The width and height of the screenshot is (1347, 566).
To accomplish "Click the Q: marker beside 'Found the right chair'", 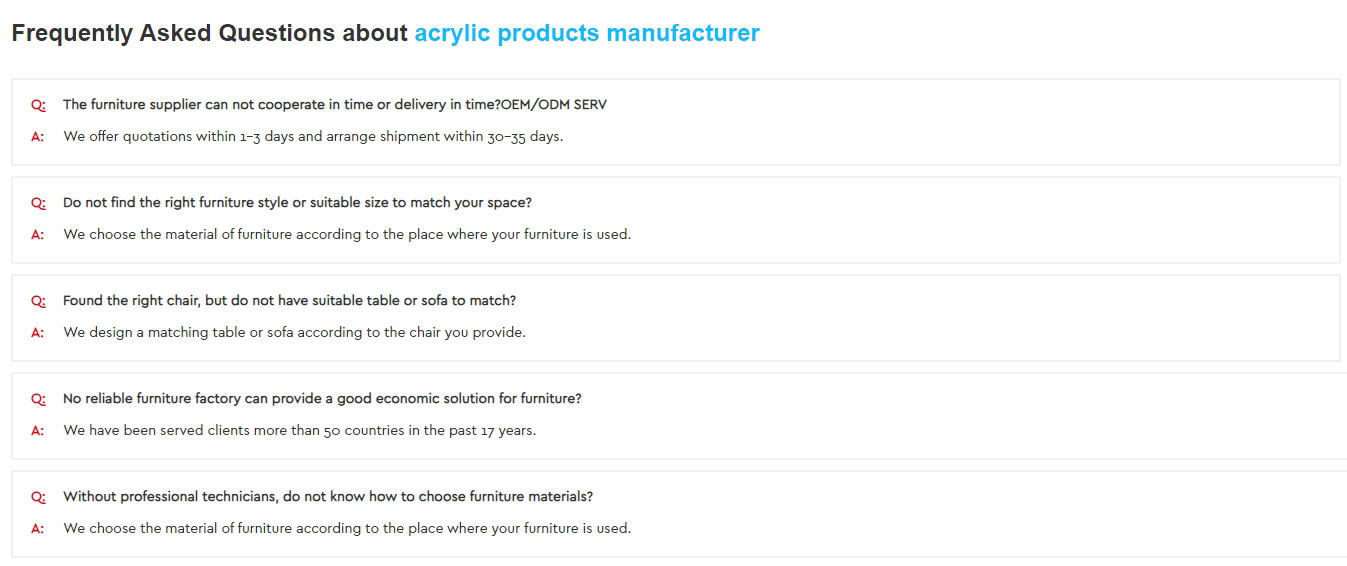I will (x=38, y=301).
